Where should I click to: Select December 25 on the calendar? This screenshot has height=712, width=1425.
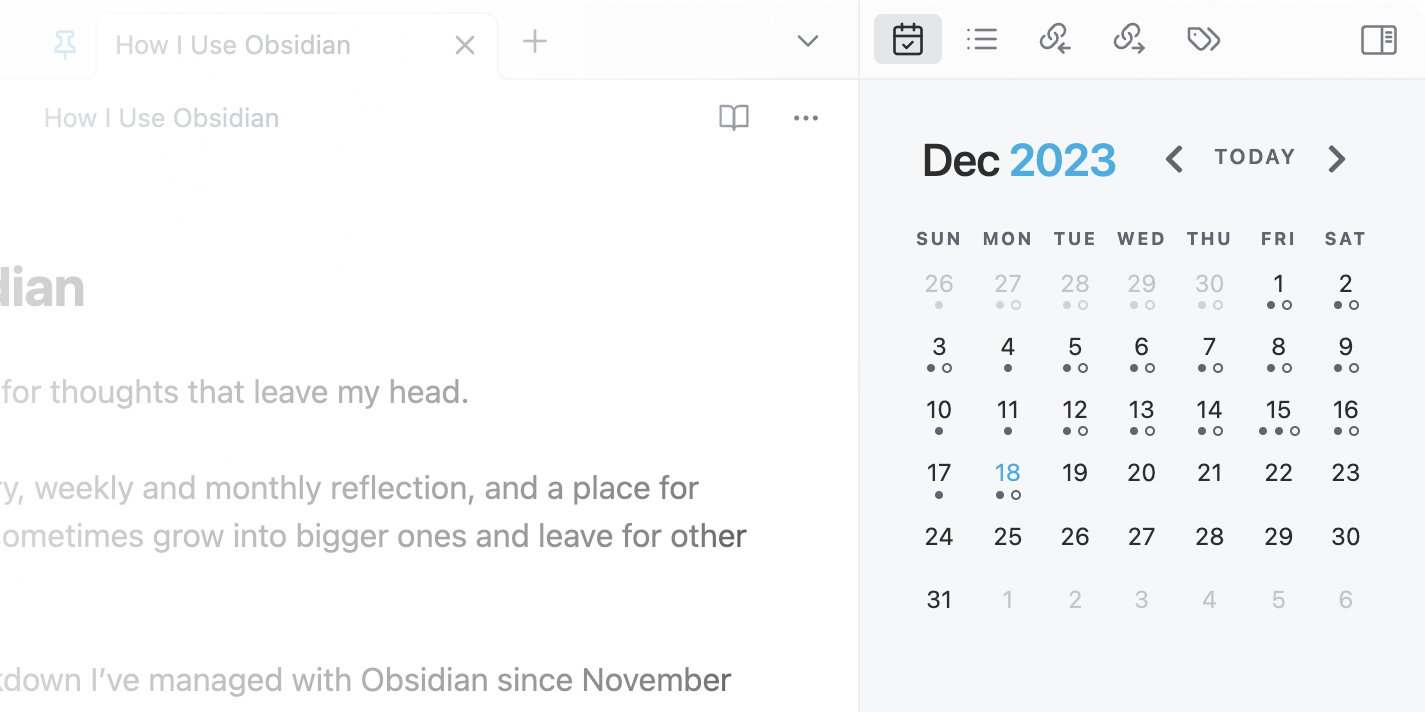pyautogui.click(x=1007, y=536)
